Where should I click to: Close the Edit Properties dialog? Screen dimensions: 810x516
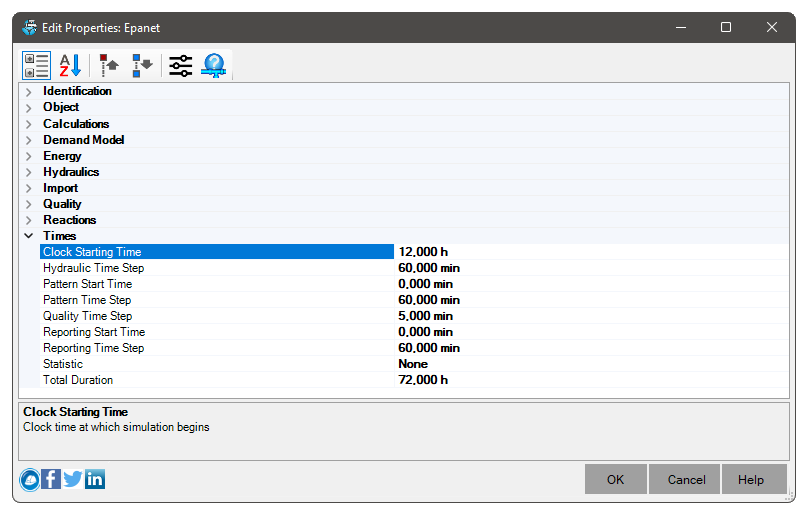(x=772, y=27)
